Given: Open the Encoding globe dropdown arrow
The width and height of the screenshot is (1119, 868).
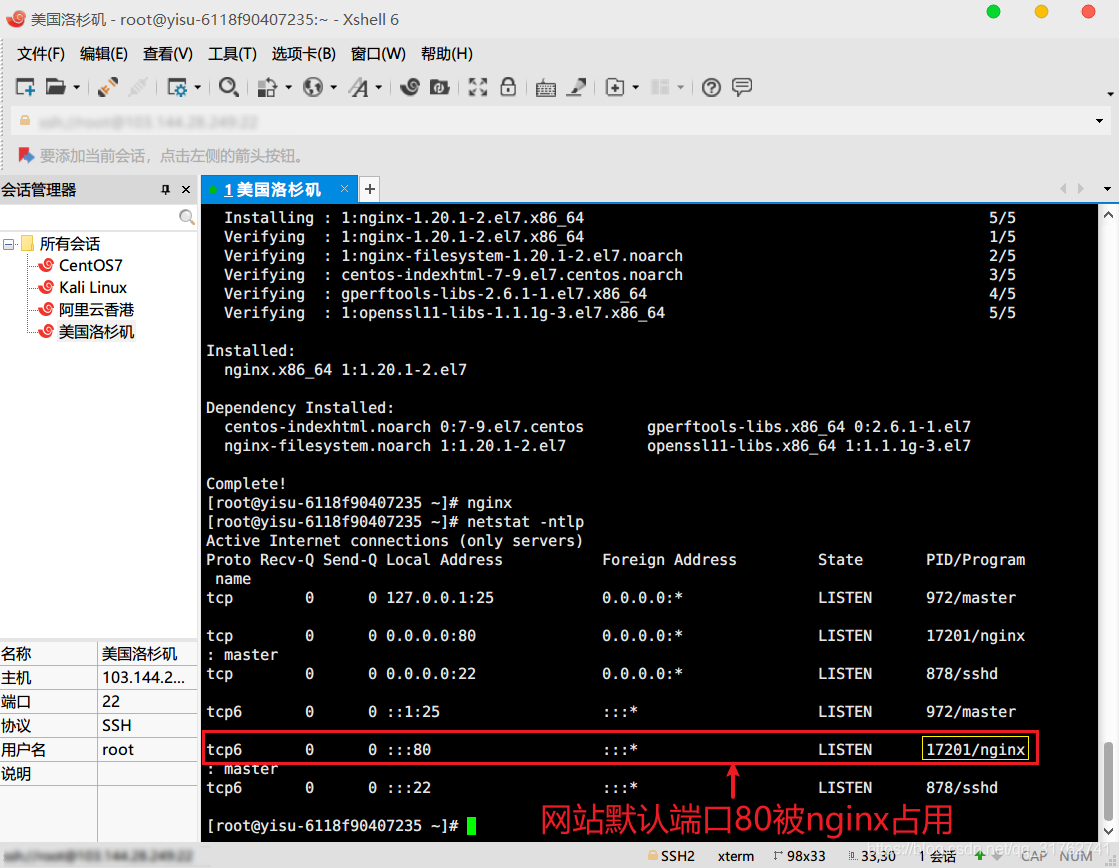Looking at the screenshot, I should point(333,88).
